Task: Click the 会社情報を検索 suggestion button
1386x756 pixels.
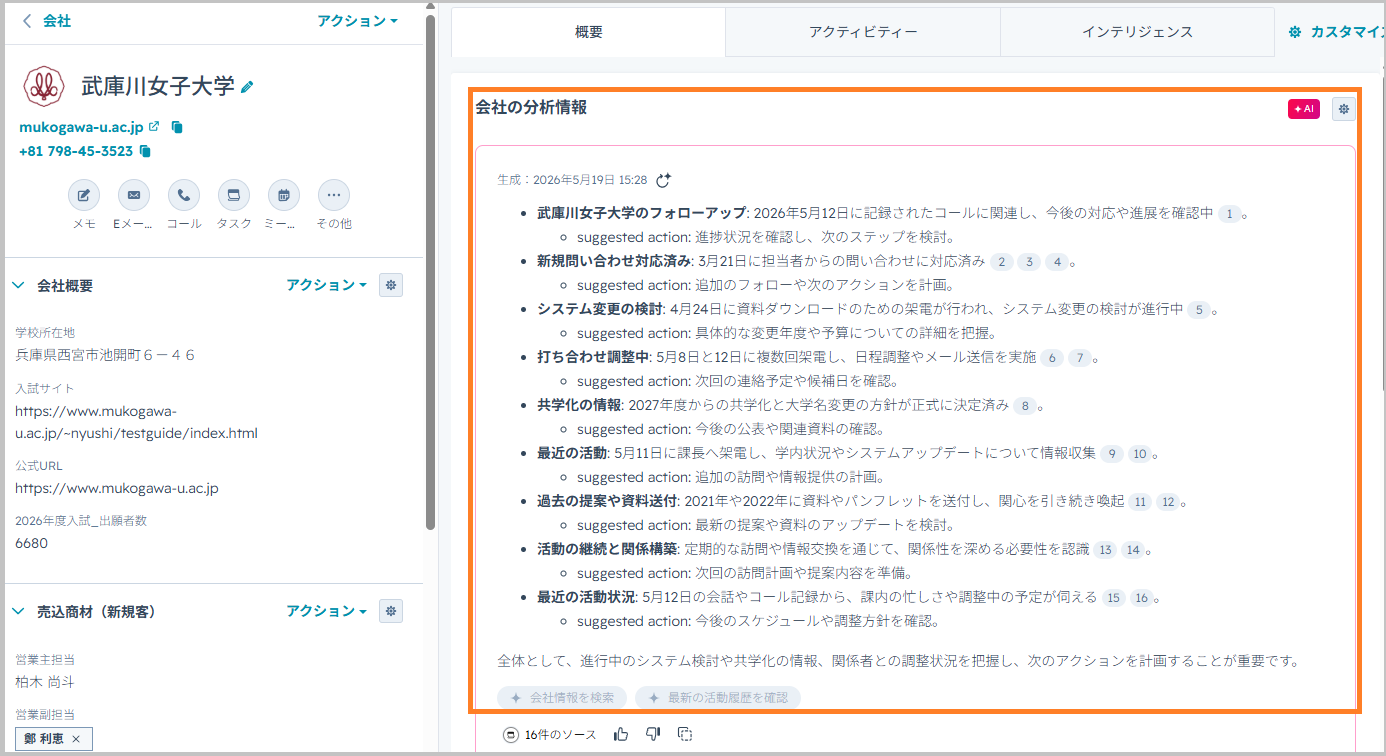Action: pyautogui.click(x=562, y=697)
